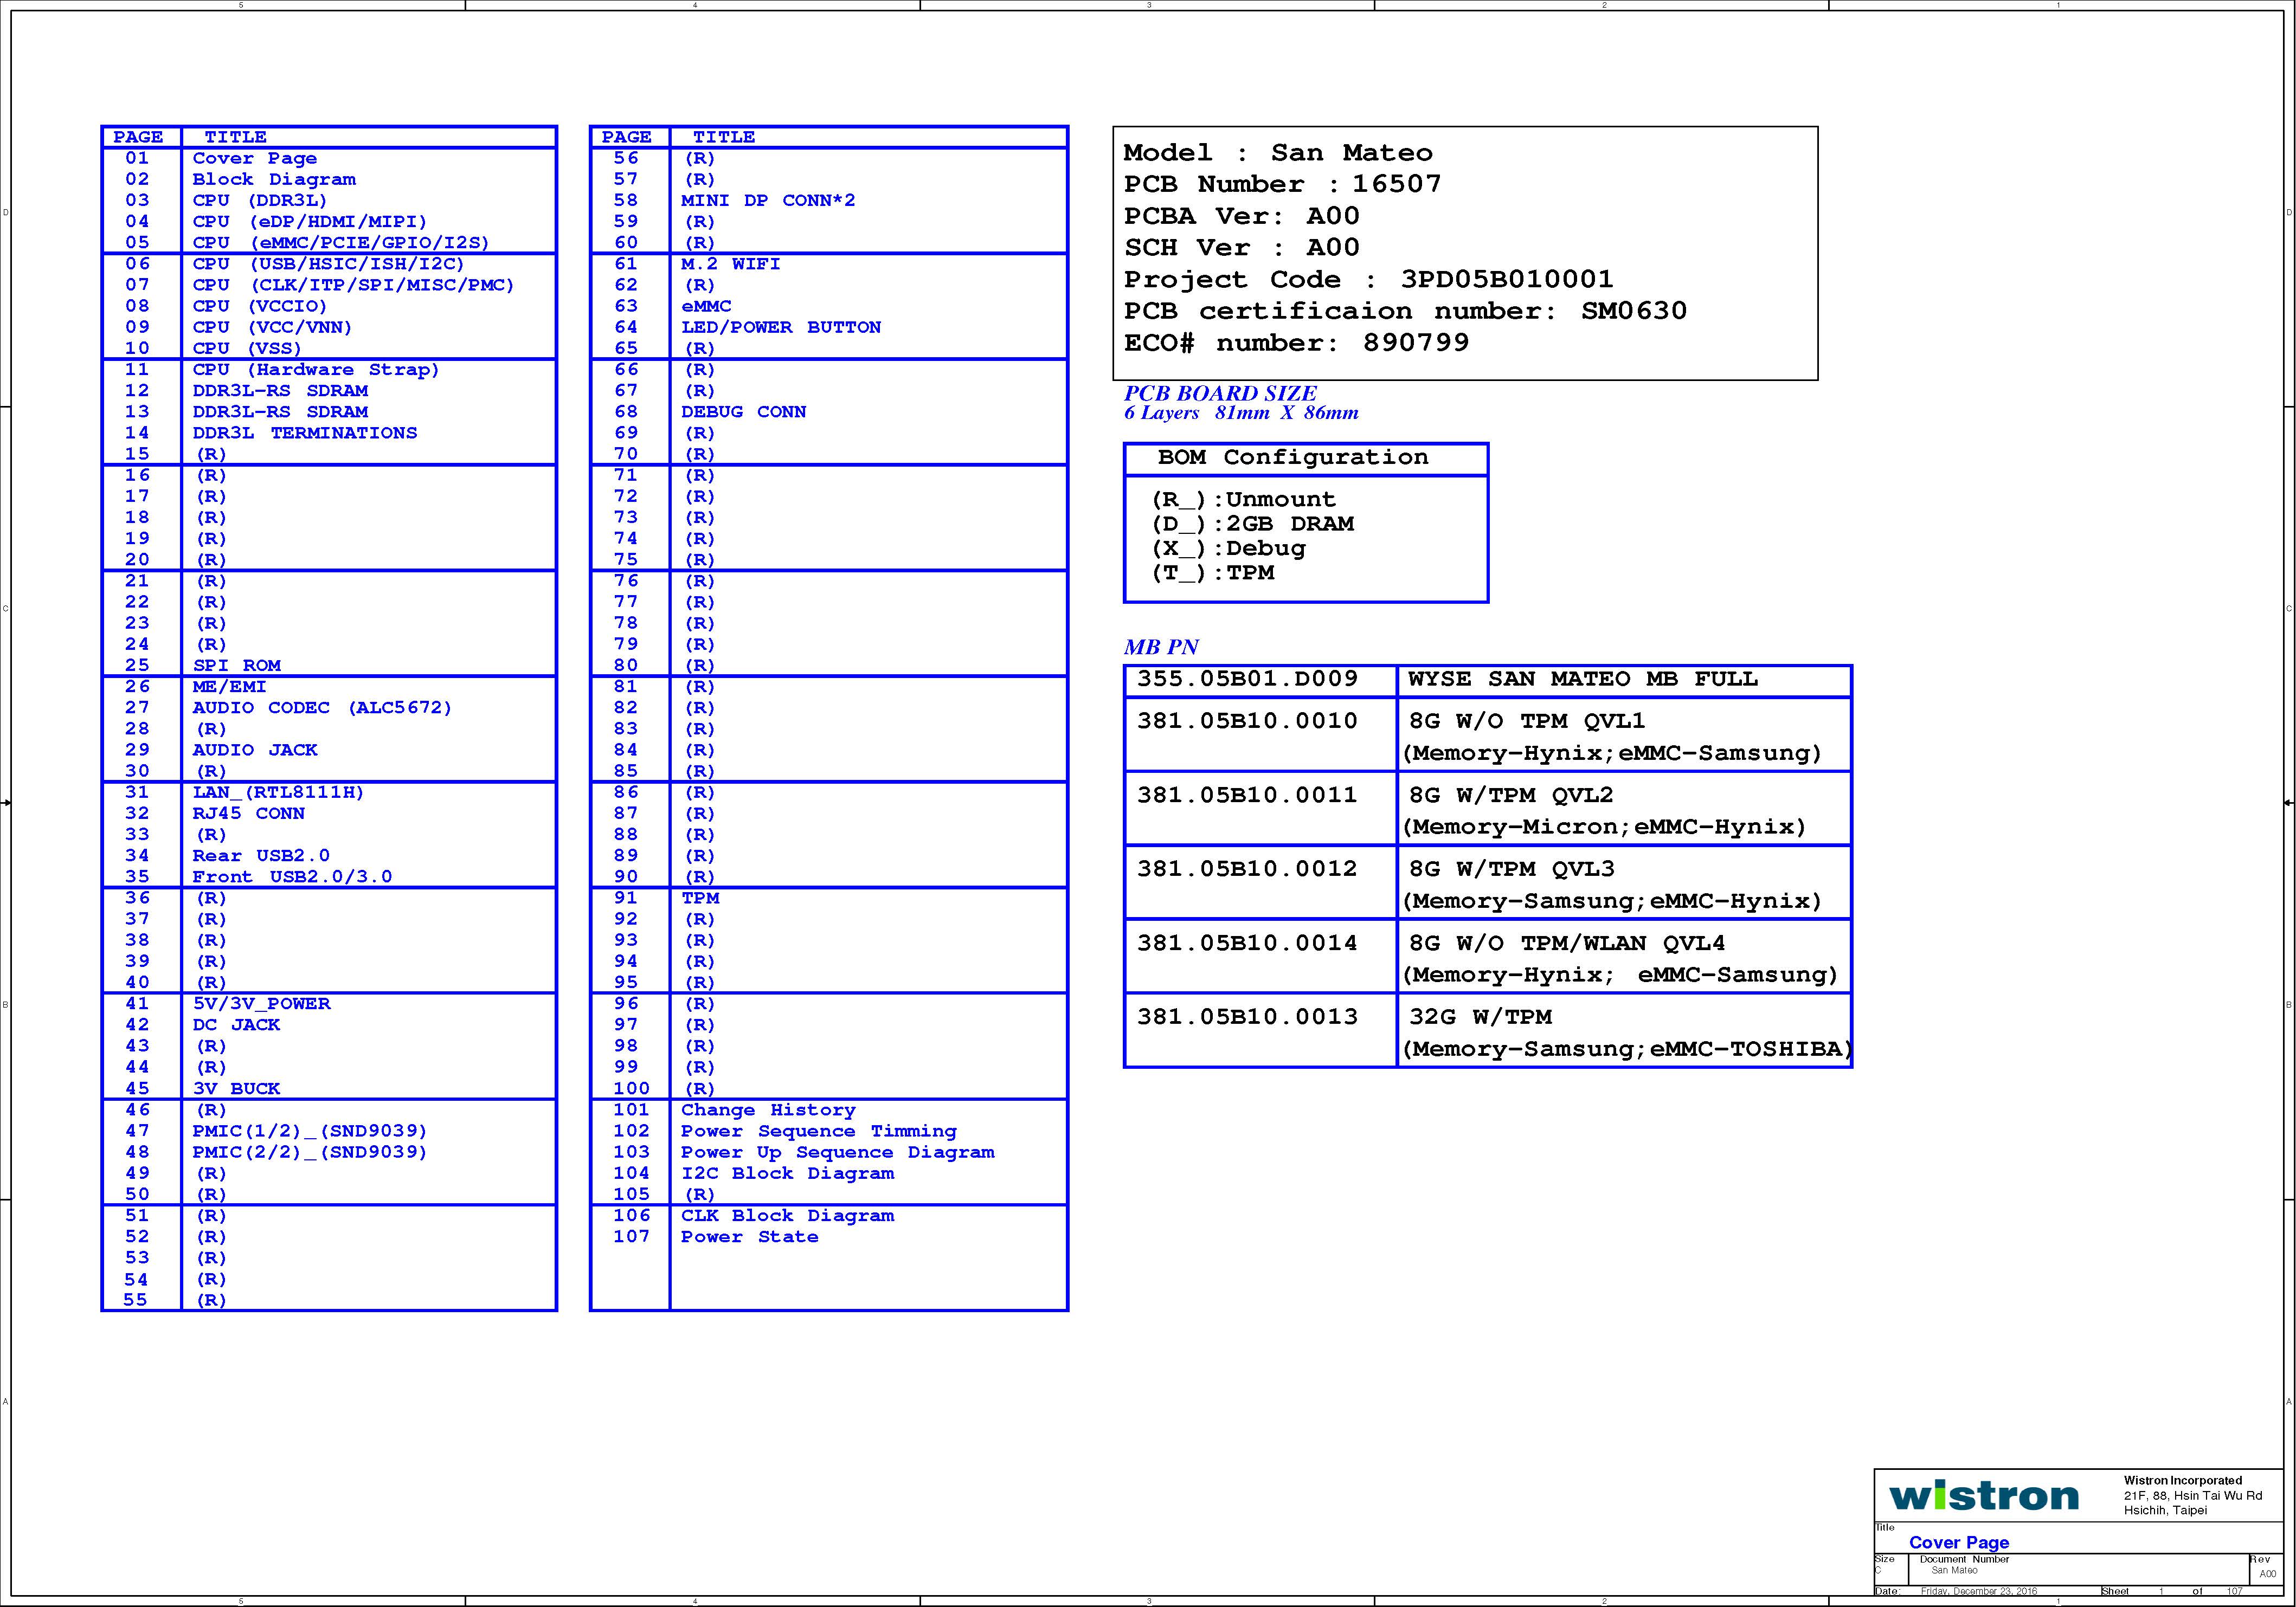
Task: Click 'Model : San Mateo' line
Action: coord(1278,153)
